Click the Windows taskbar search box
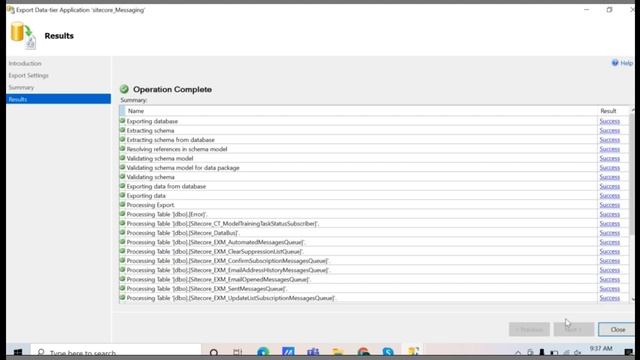 tap(116, 352)
